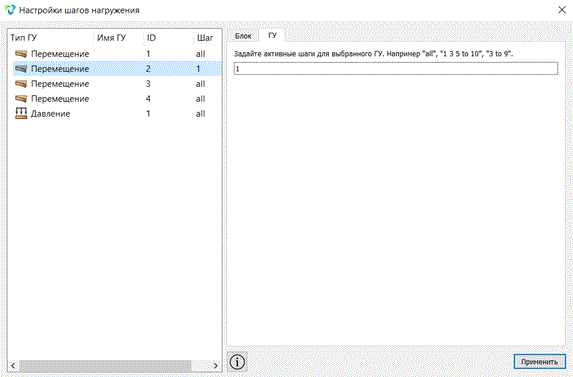Switch to the Блок tab
The height and width of the screenshot is (377, 573).
(243, 36)
